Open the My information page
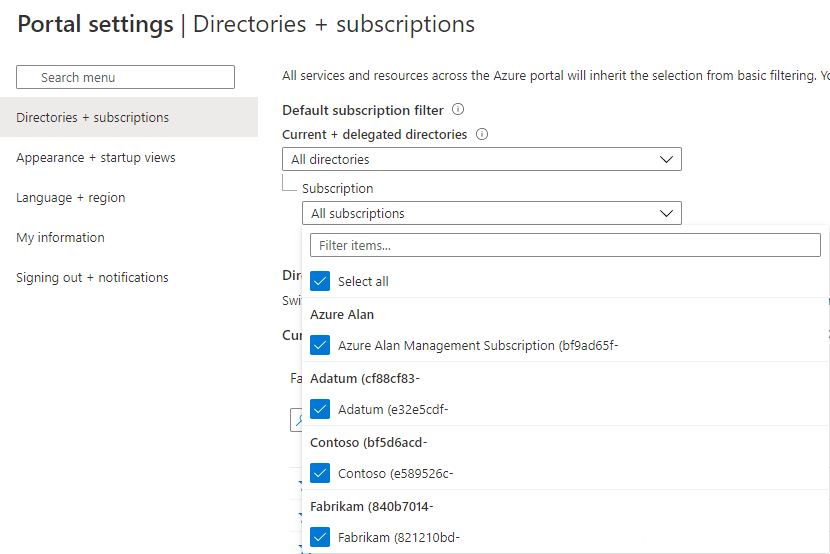 60,237
